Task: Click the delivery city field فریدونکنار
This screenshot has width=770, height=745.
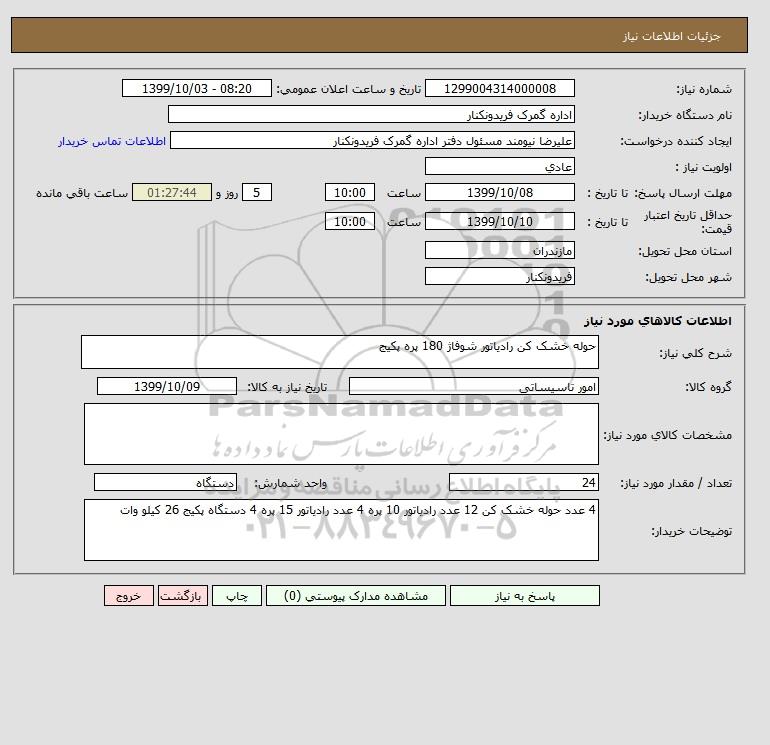Action: click(x=500, y=276)
